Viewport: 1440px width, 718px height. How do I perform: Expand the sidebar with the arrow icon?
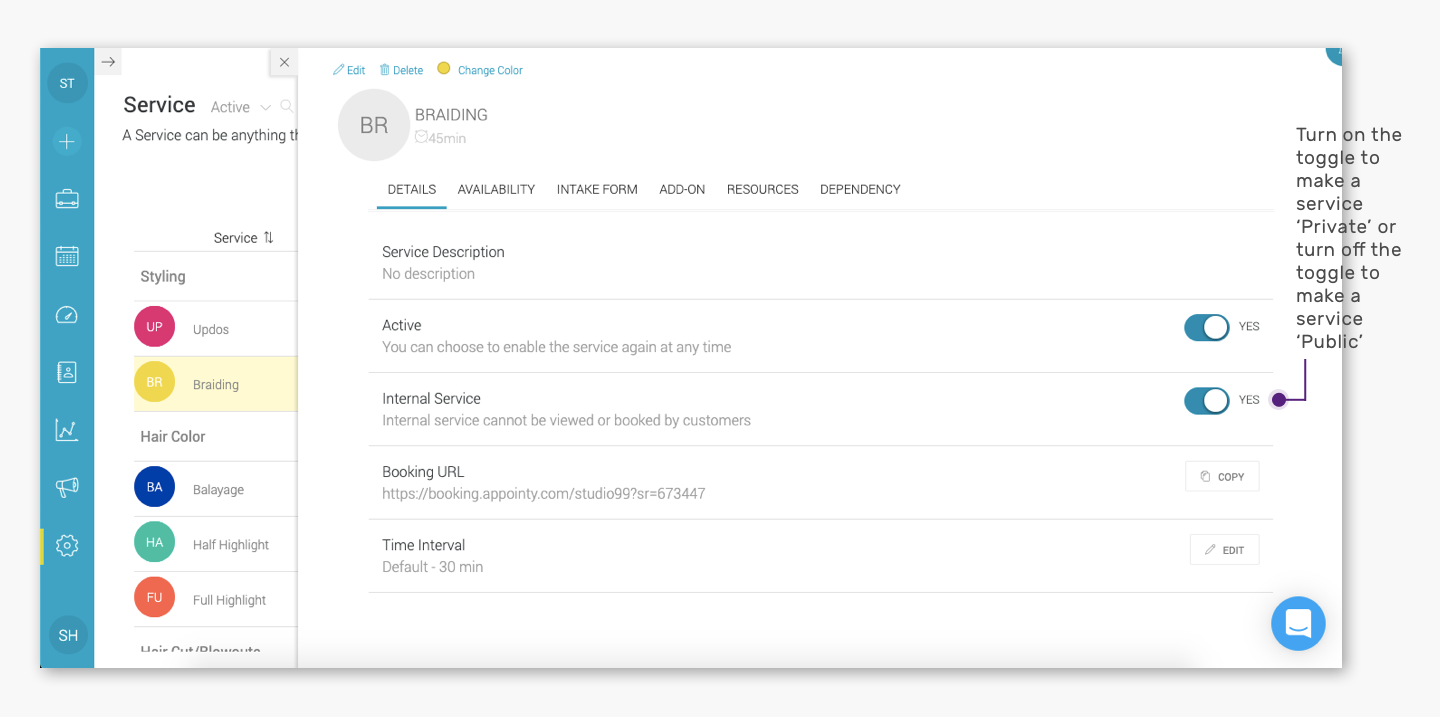pos(109,62)
